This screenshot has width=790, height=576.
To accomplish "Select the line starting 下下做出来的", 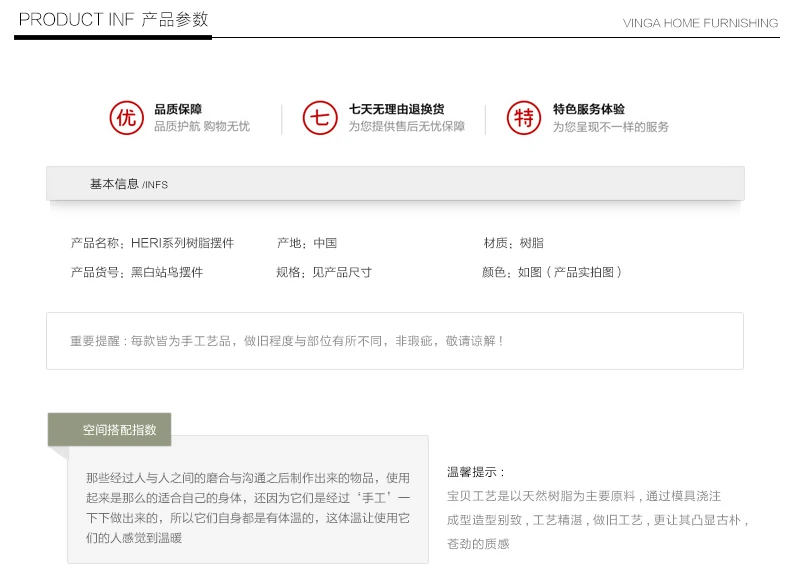I will click(247, 518).
